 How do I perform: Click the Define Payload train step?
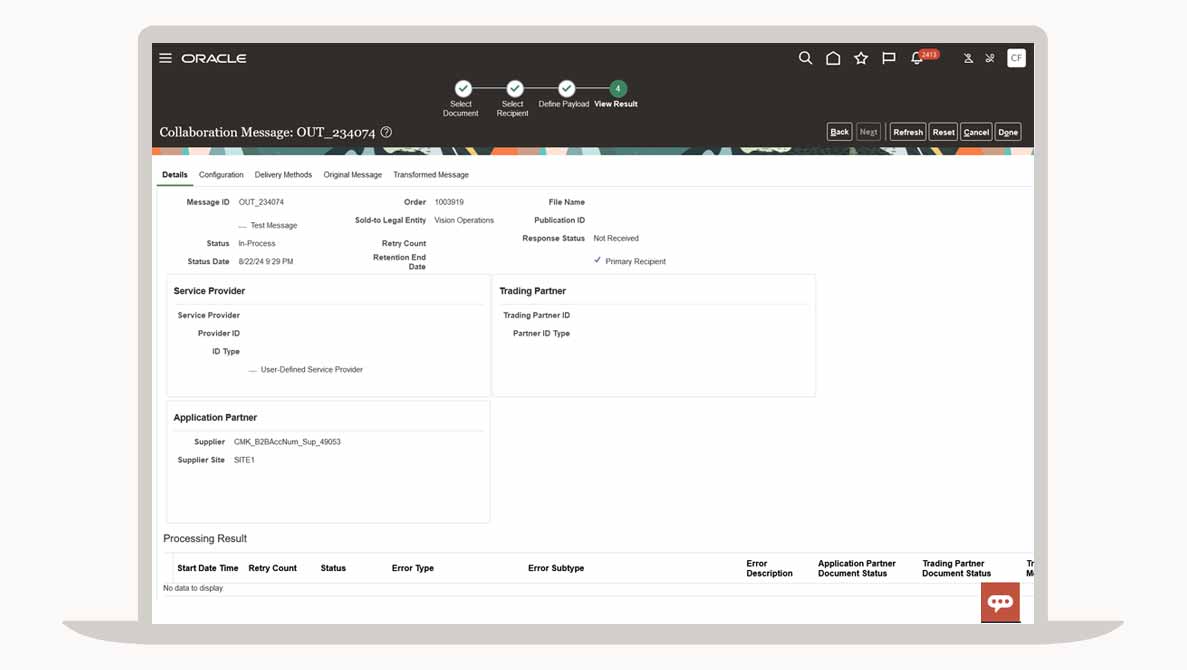(x=566, y=89)
